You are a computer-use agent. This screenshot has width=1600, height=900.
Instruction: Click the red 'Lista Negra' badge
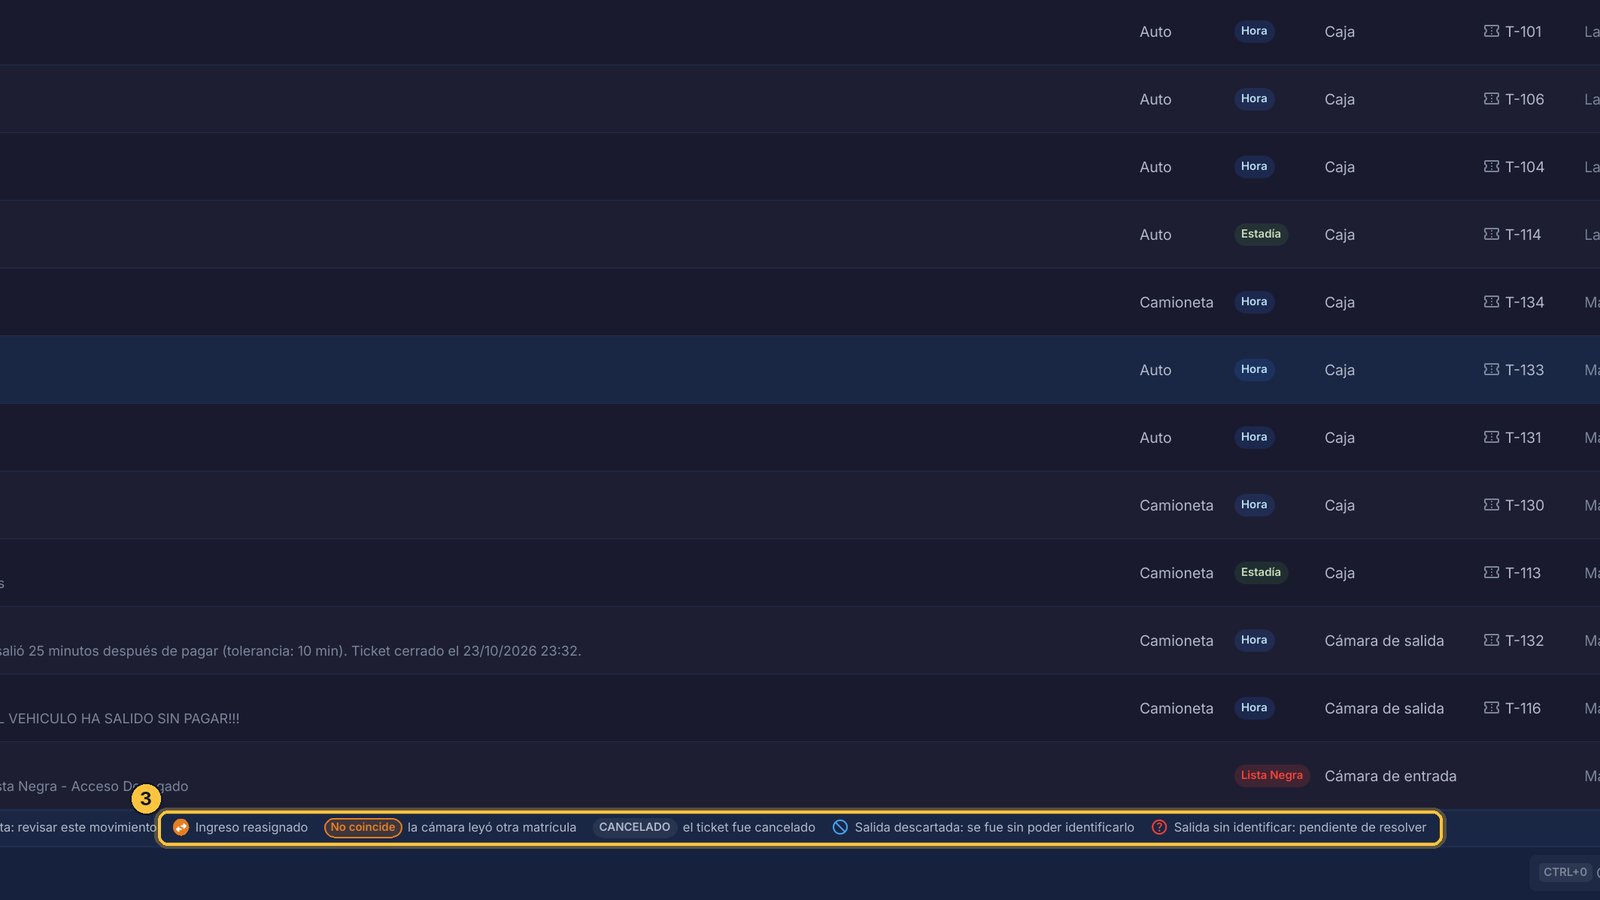tap(1272, 776)
